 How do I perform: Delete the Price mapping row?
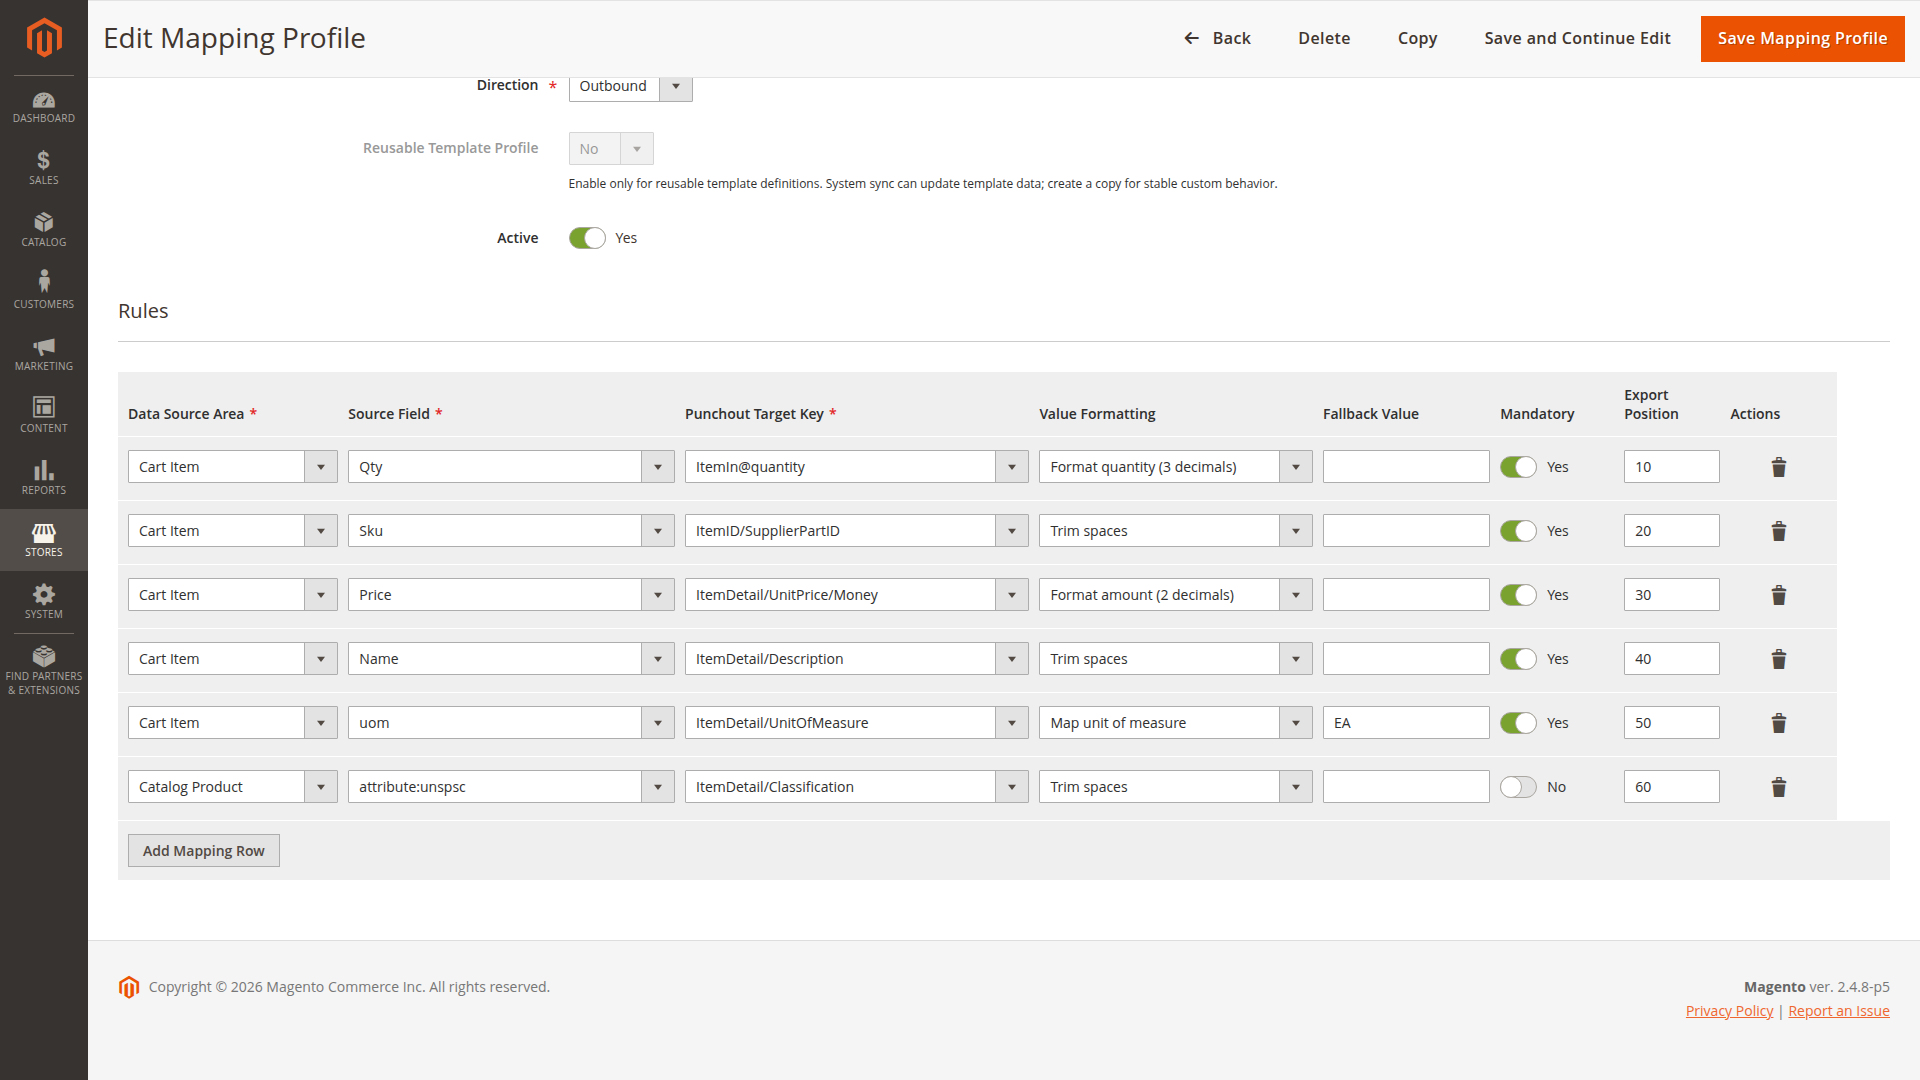tap(1779, 595)
